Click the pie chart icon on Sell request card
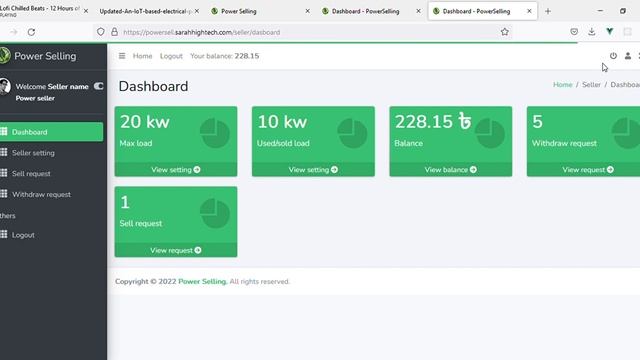 (215, 213)
